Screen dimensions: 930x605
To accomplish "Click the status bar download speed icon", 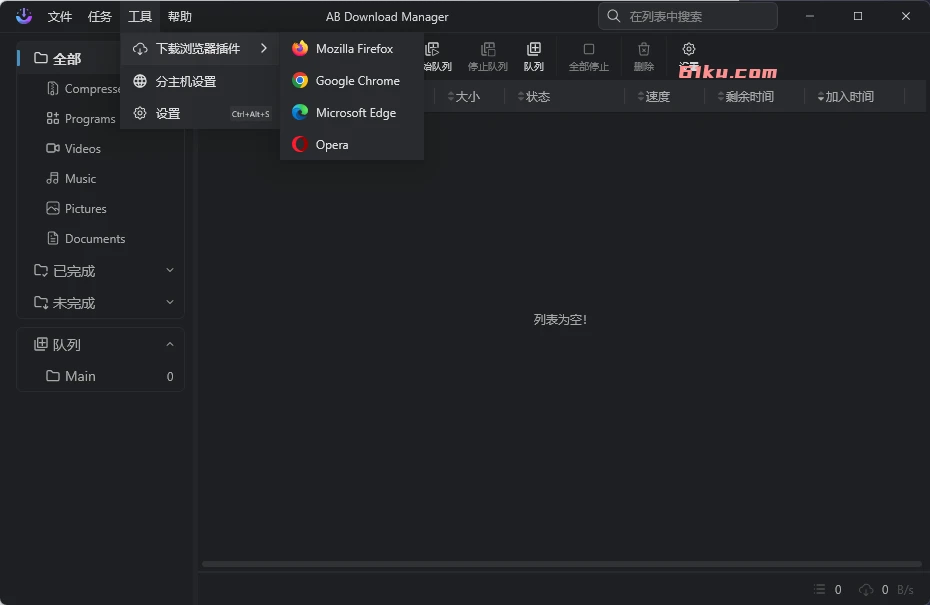I will [x=866, y=589].
